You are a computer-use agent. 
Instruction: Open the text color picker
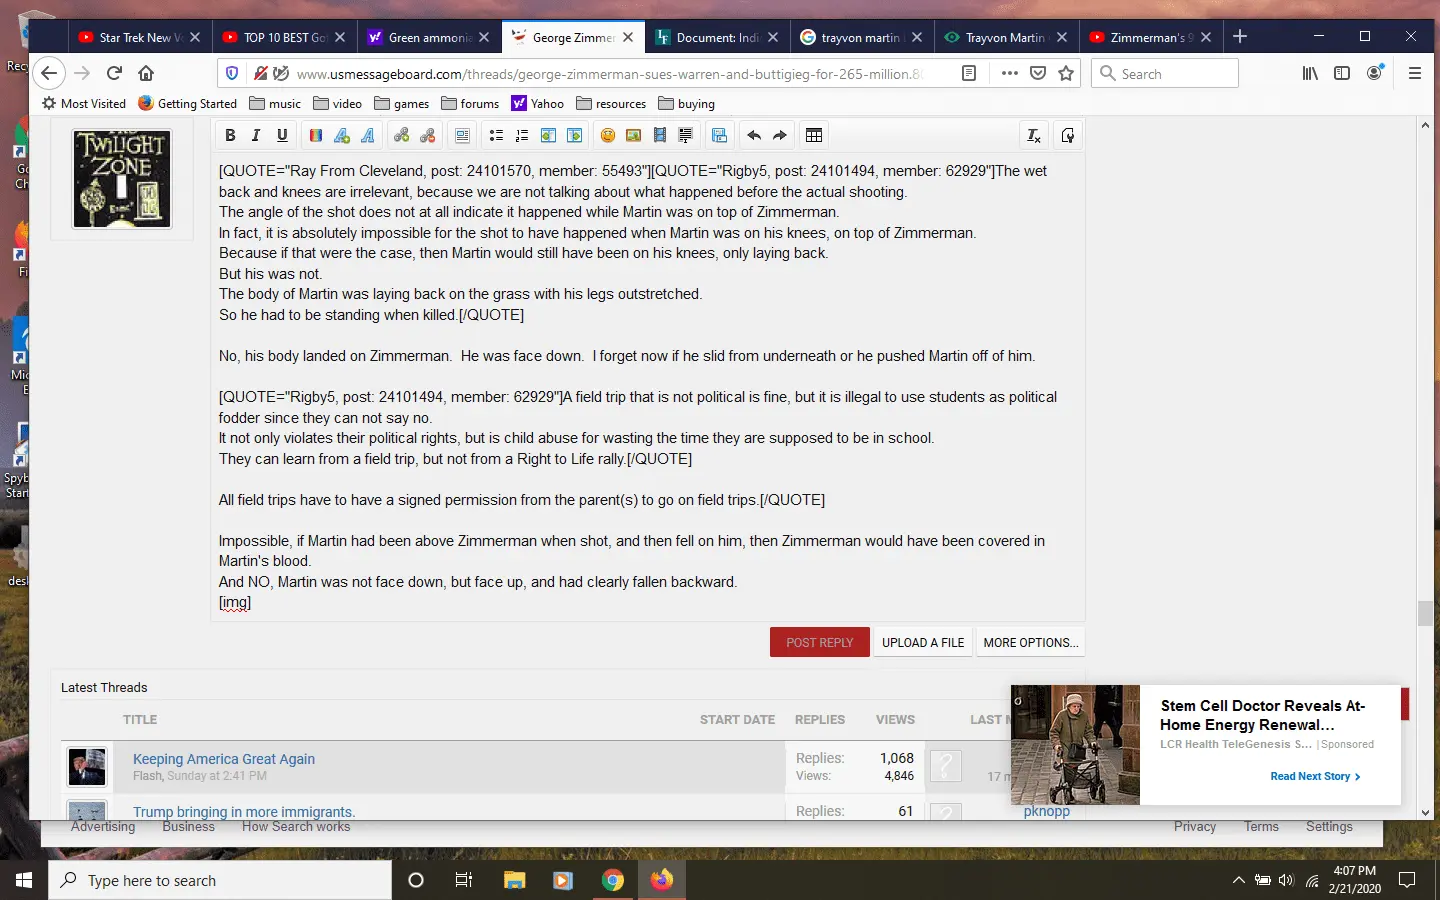pos(316,136)
